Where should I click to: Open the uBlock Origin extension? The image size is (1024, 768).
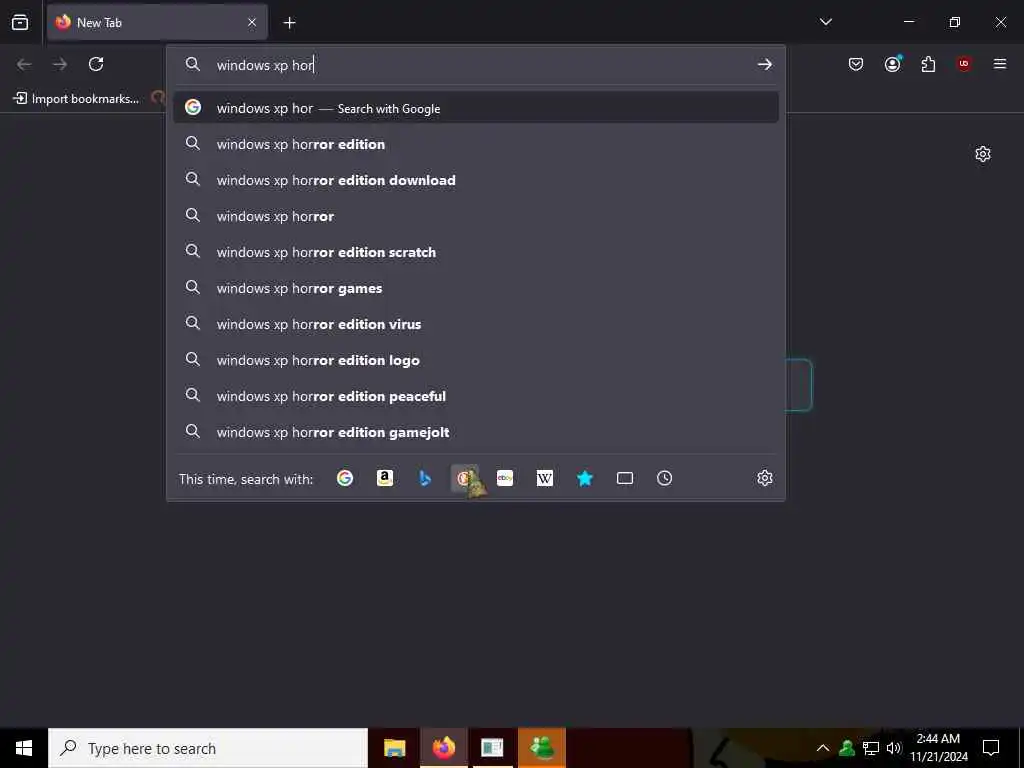tap(964, 64)
